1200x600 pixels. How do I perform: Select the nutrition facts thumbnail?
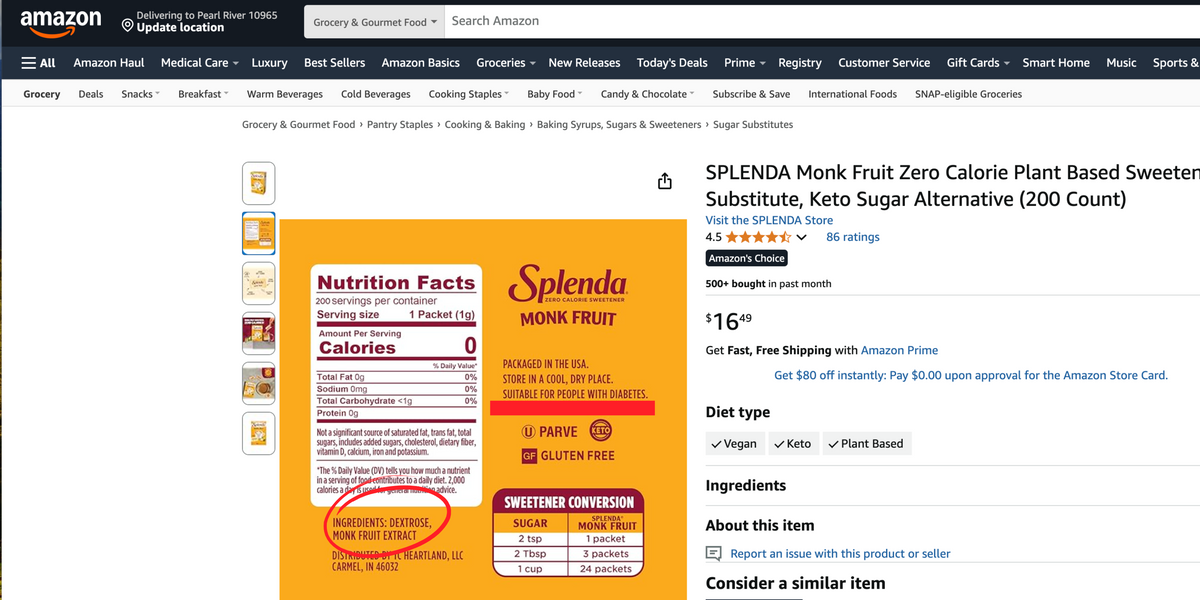258,233
